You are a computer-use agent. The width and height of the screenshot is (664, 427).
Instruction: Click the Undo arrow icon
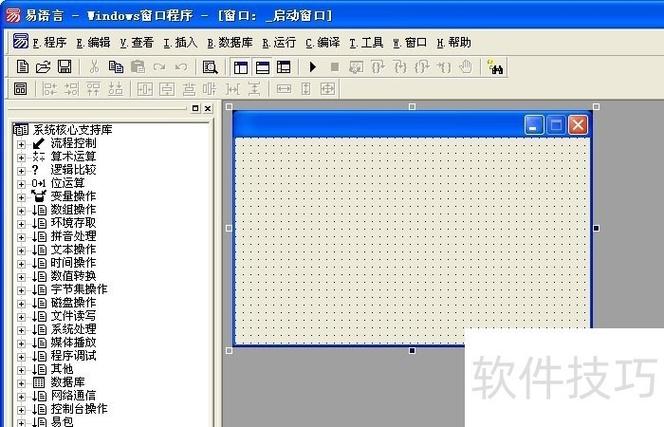pos(181,67)
